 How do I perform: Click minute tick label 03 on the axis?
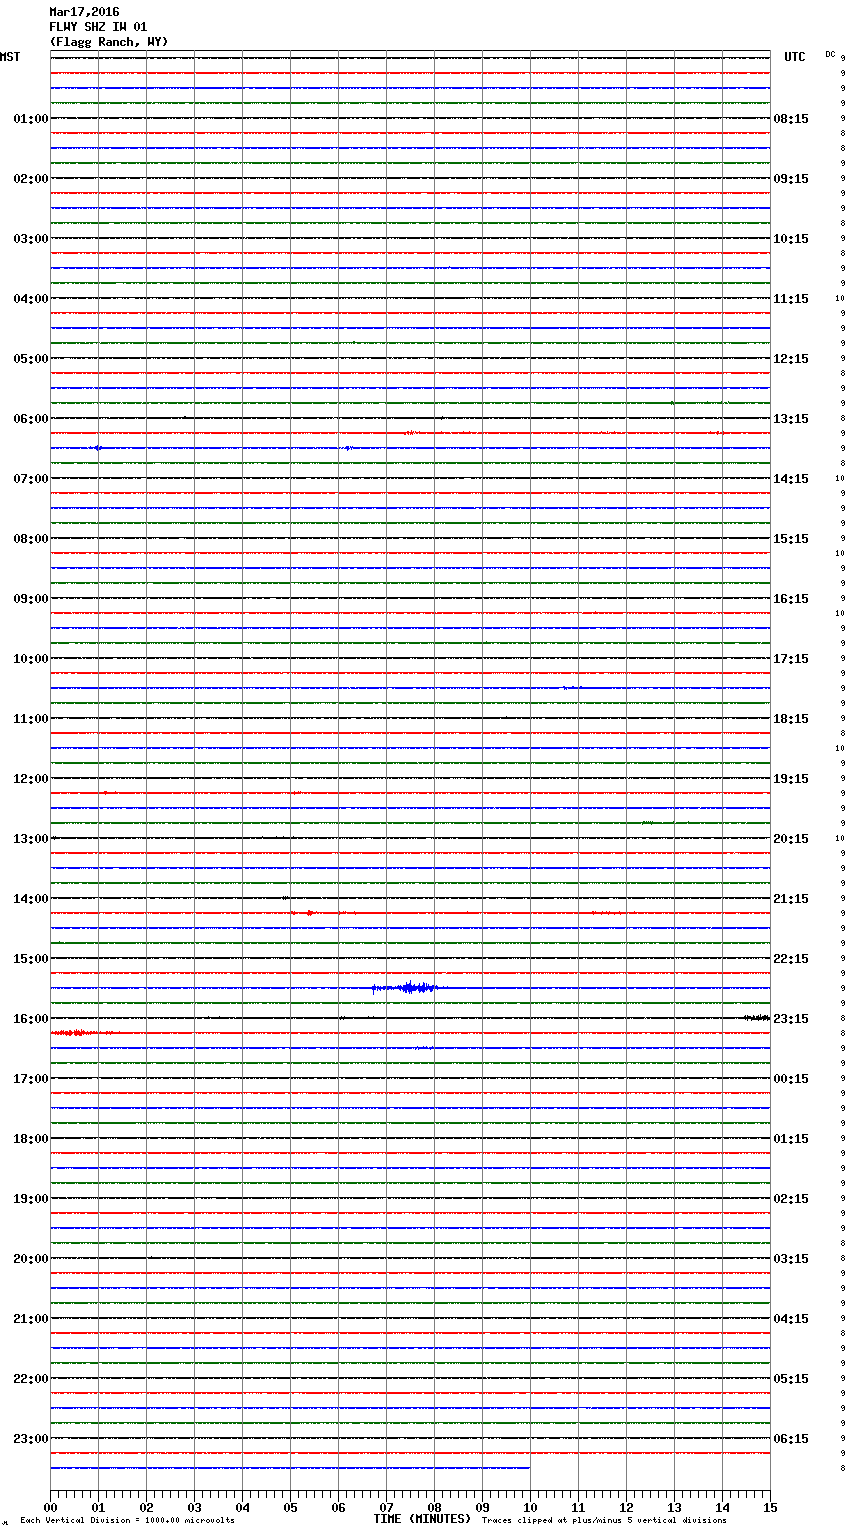click(x=194, y=1507)
